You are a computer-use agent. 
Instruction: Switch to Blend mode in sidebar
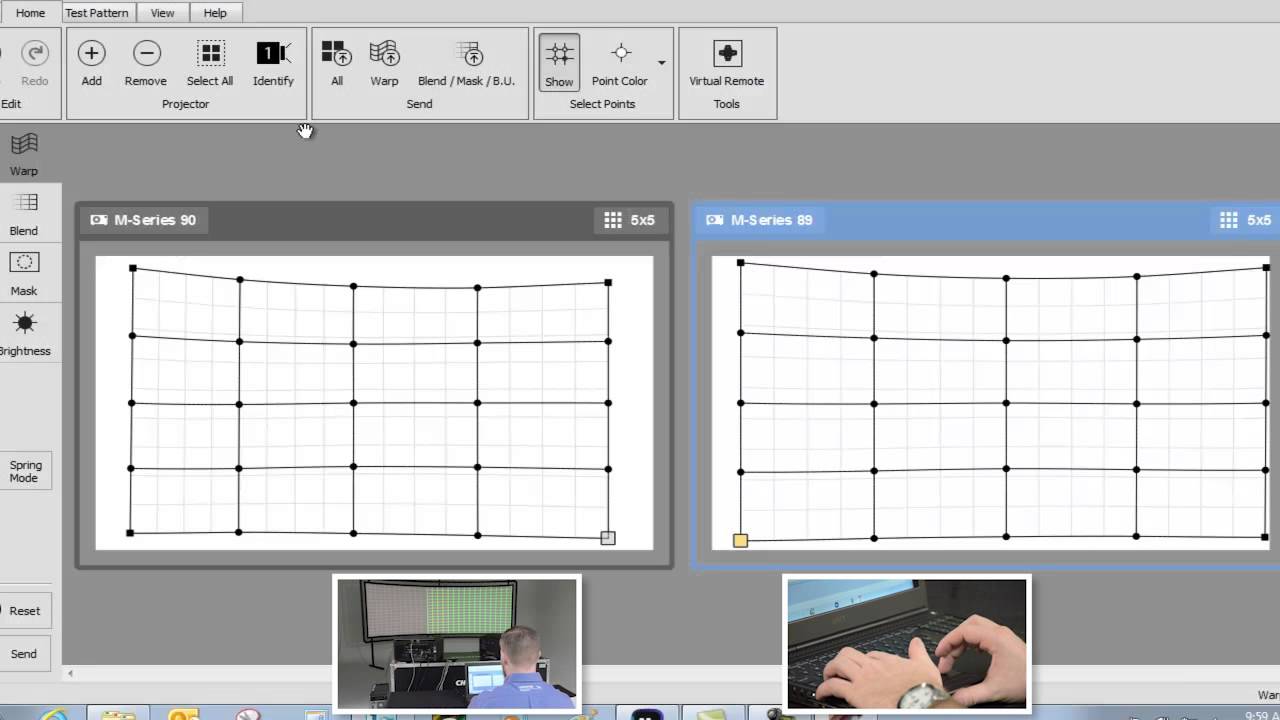coord(24,215)
